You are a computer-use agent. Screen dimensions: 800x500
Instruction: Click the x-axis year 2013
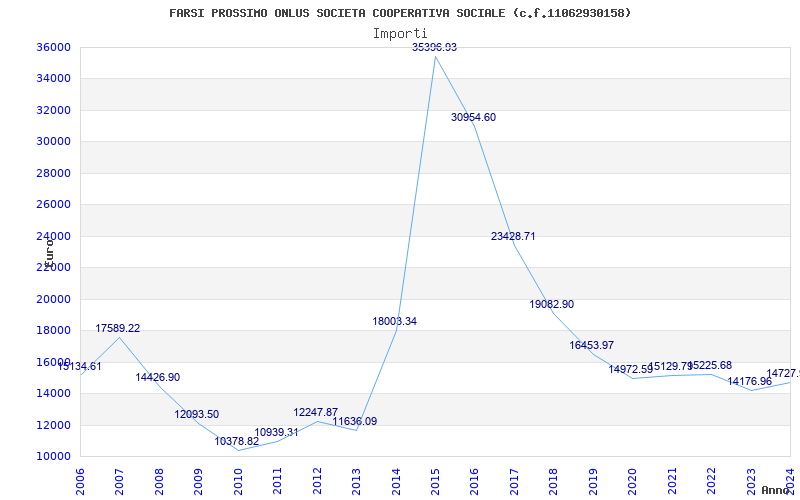click(356, 481)
